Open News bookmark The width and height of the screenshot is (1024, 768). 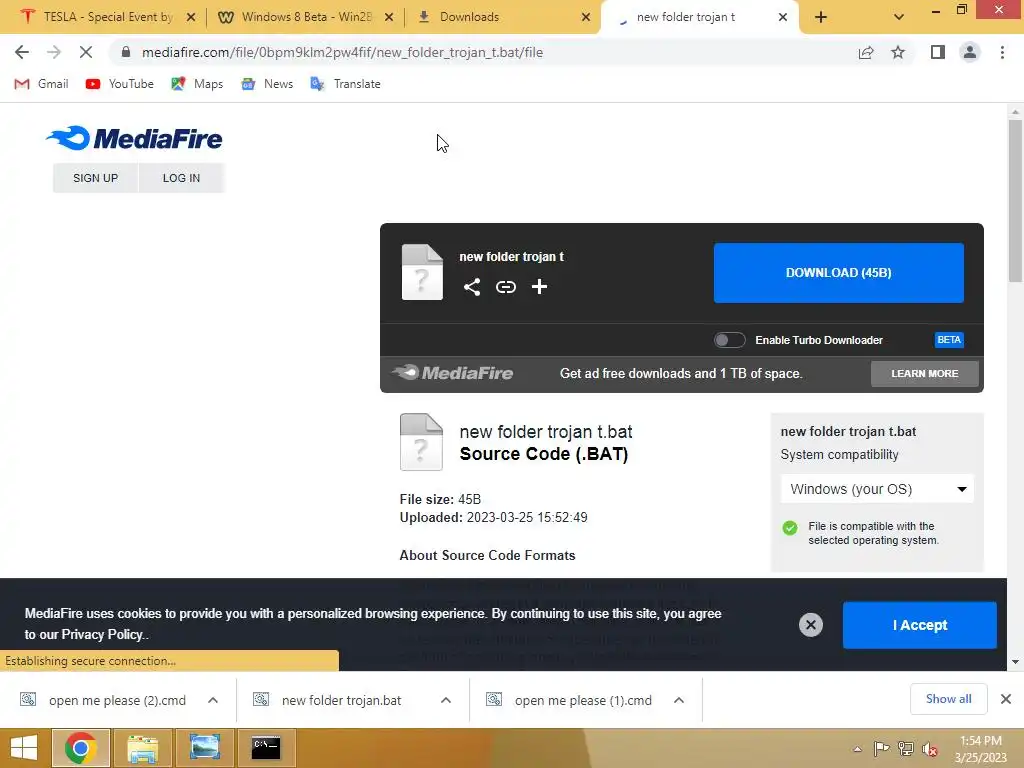tap(267, 84)
